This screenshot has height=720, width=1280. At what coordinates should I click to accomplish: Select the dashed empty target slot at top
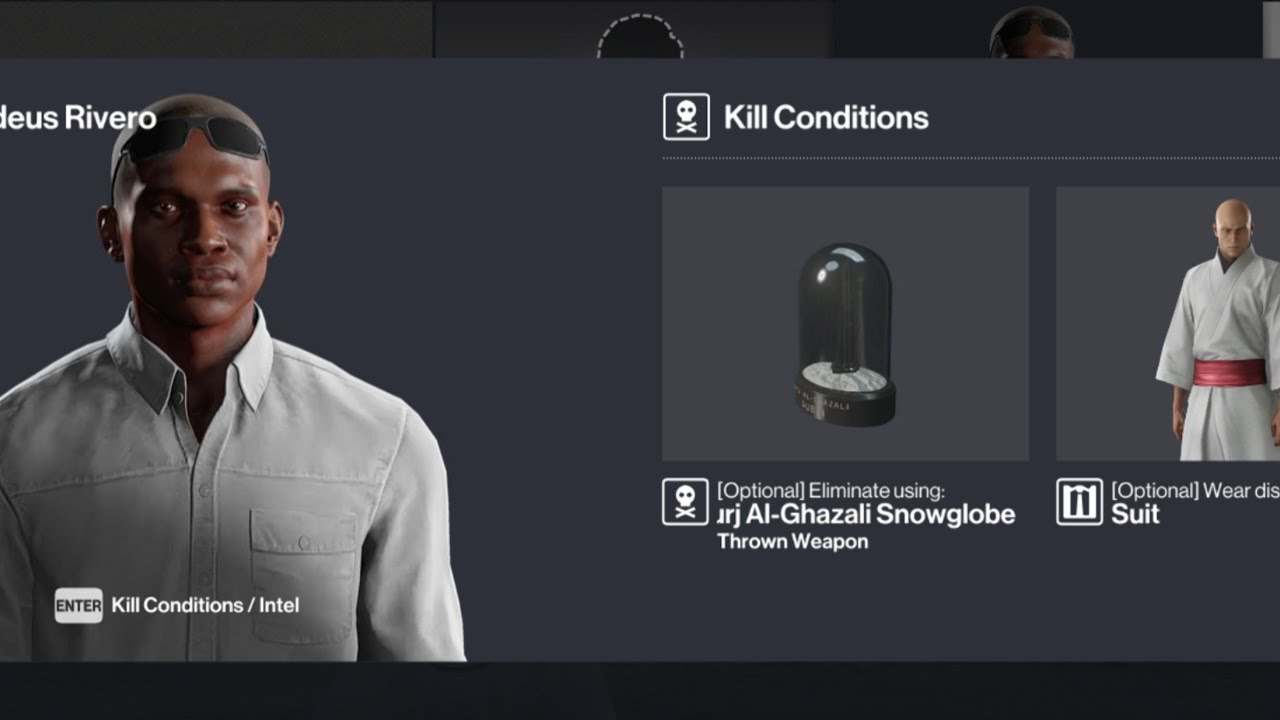640,36
